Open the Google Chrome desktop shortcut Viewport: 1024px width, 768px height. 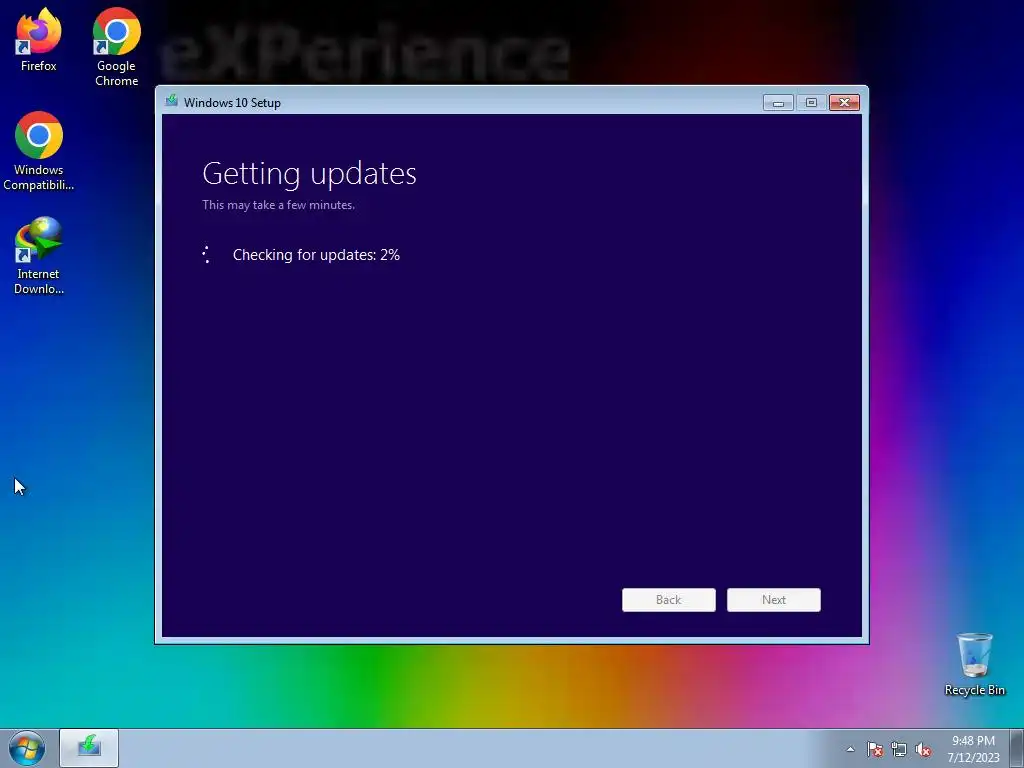click(x=116, y=46)
